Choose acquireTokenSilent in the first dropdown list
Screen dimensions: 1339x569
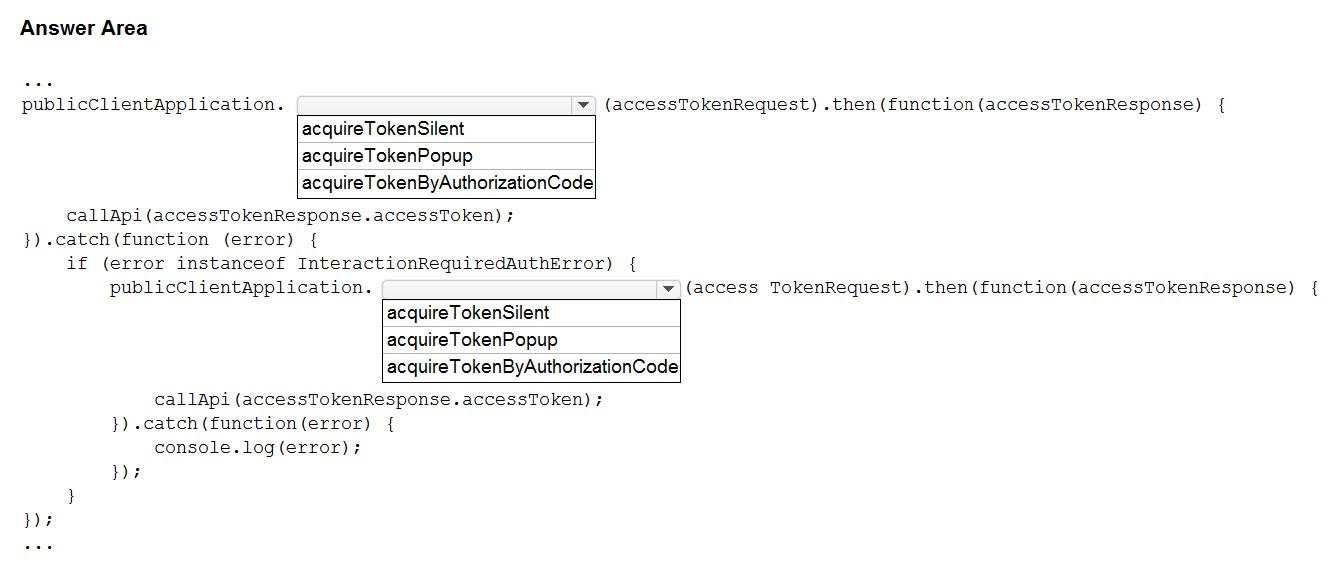pos(446,129)
